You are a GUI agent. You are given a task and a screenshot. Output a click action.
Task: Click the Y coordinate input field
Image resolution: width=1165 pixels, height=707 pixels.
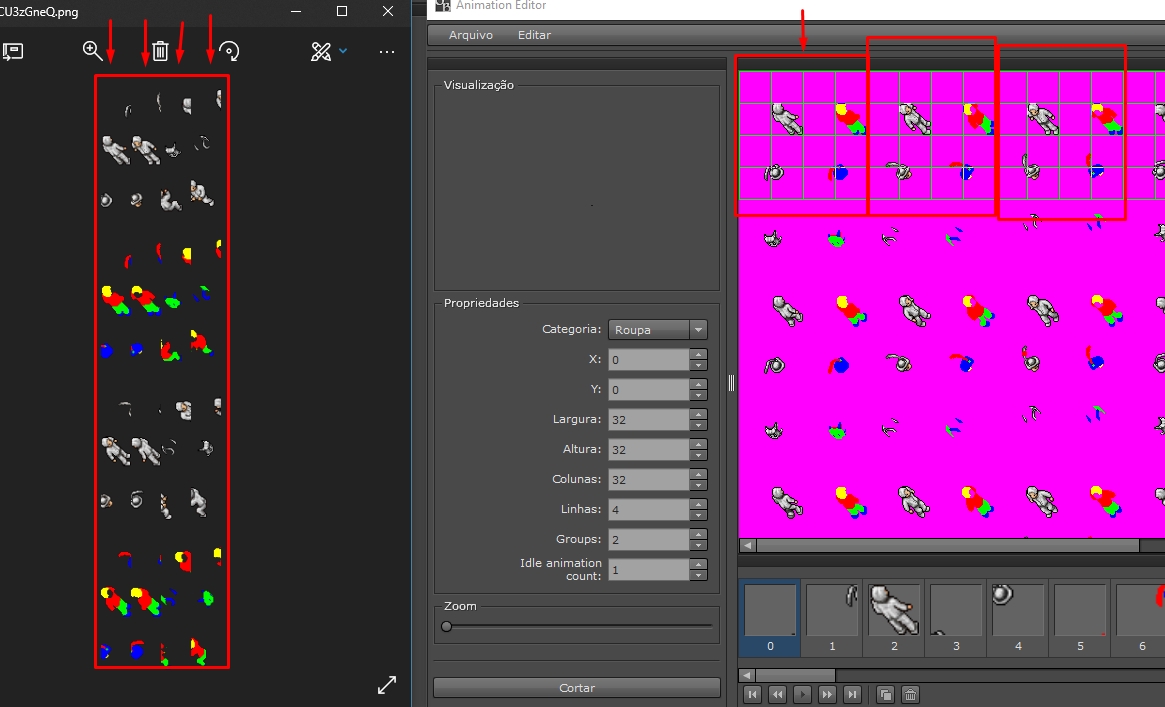[x=649, y=389]
